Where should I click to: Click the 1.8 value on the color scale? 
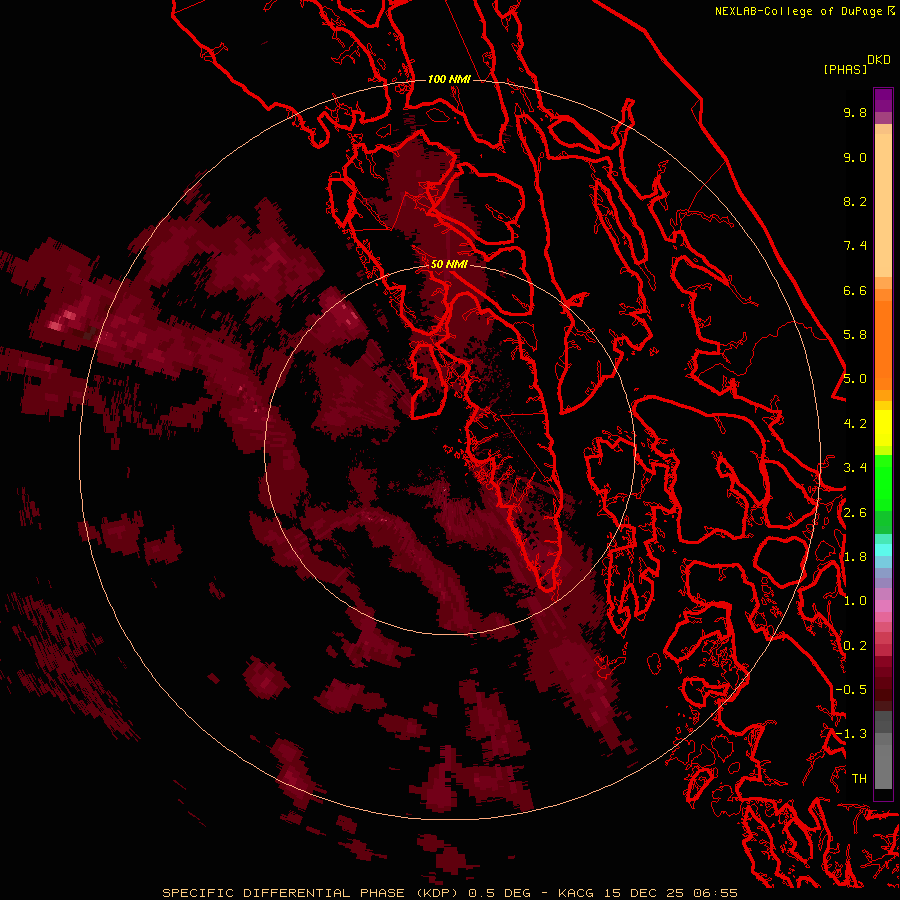pyautogui.click(x=855, y=557)
